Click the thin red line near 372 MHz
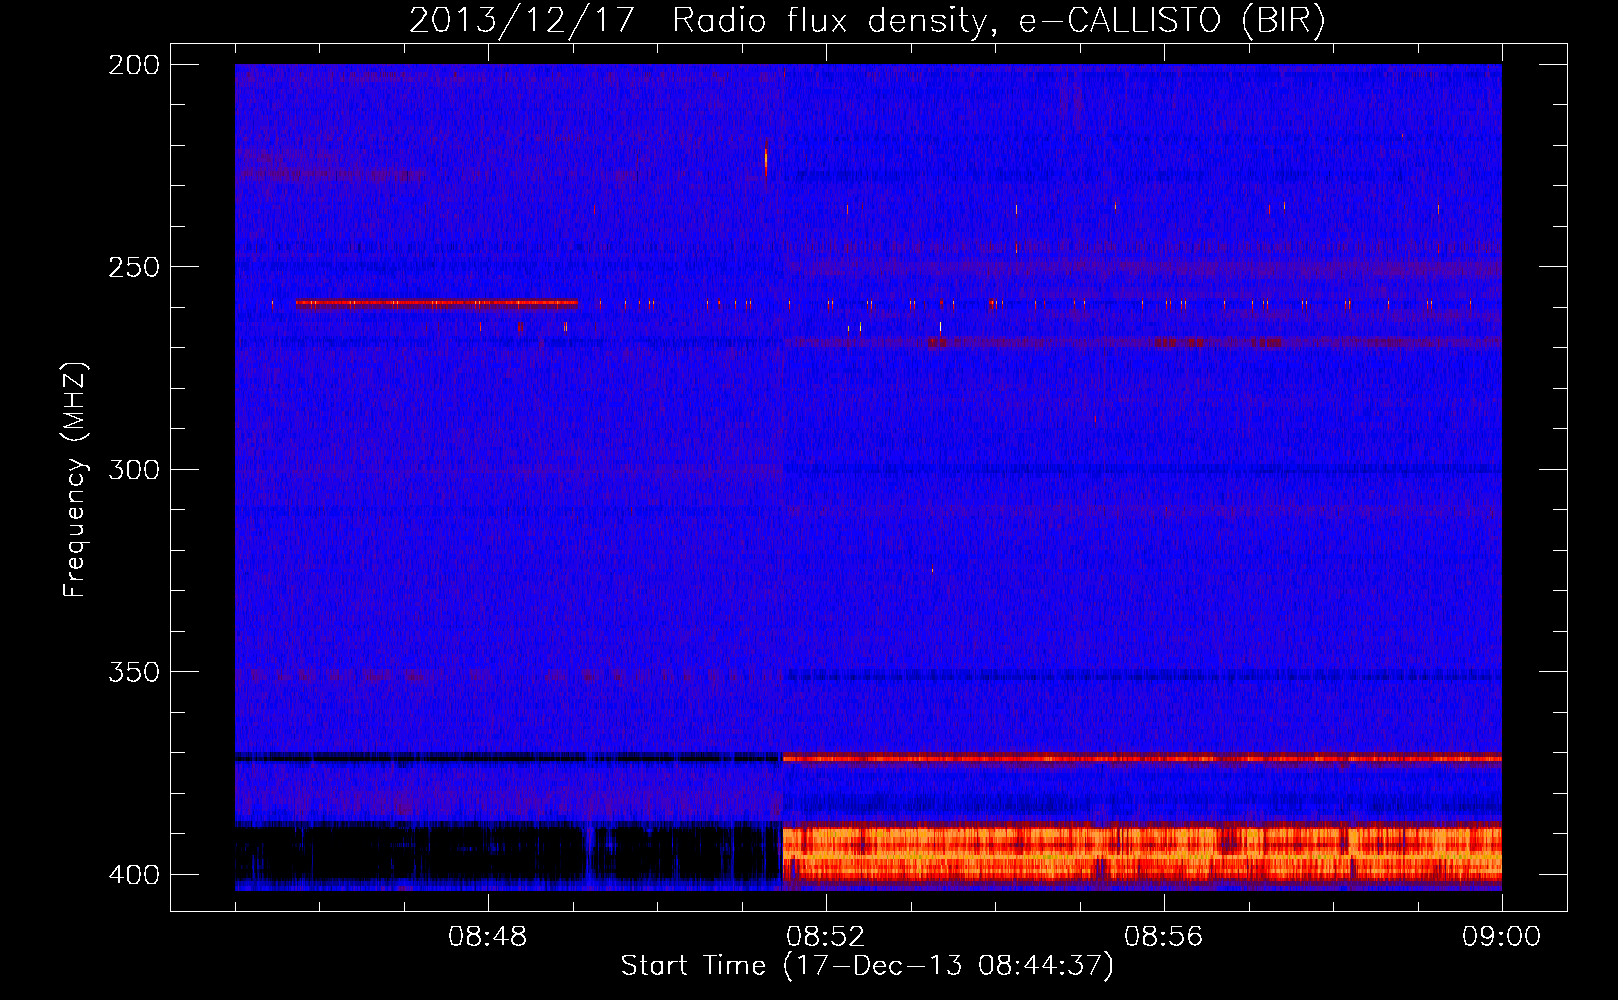 tap(1141, 758)
